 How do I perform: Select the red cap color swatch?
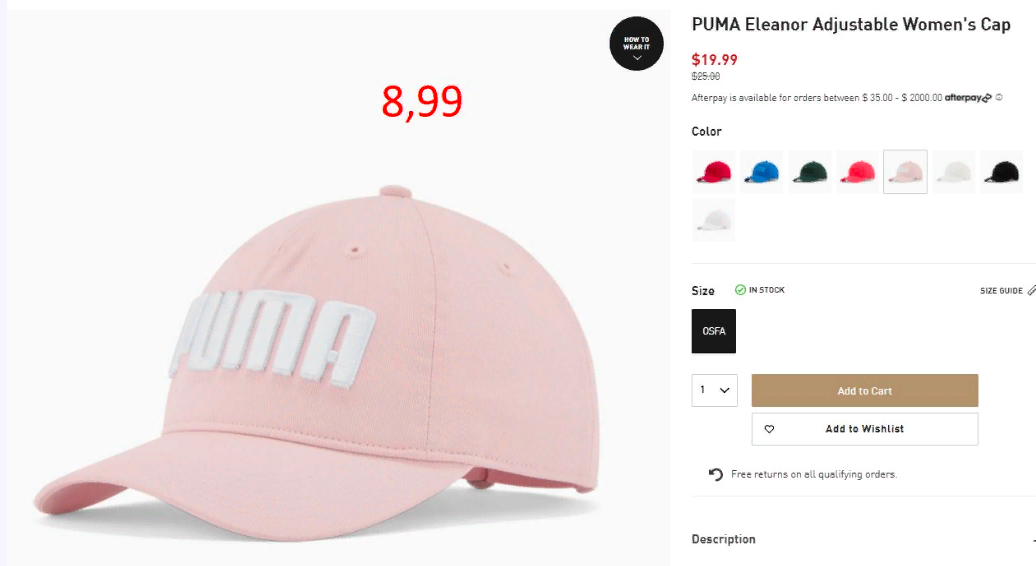point(714,172)
